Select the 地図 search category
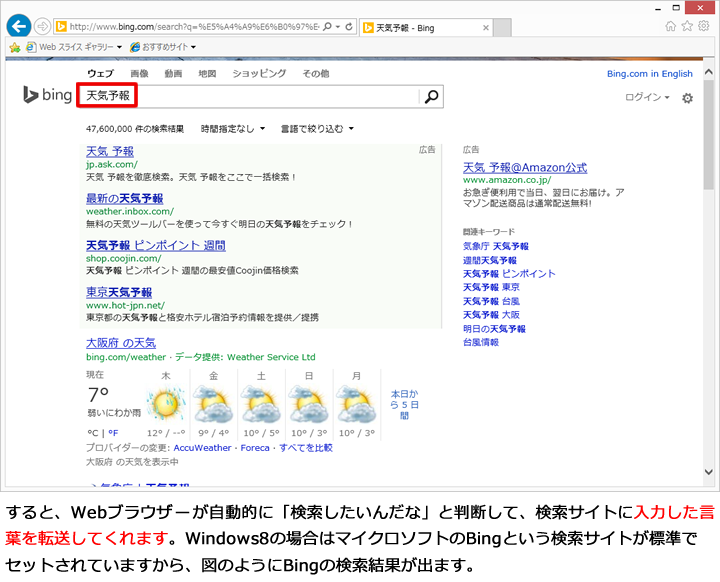The width and height of the screenshot is (720, 582). (207, 73)
